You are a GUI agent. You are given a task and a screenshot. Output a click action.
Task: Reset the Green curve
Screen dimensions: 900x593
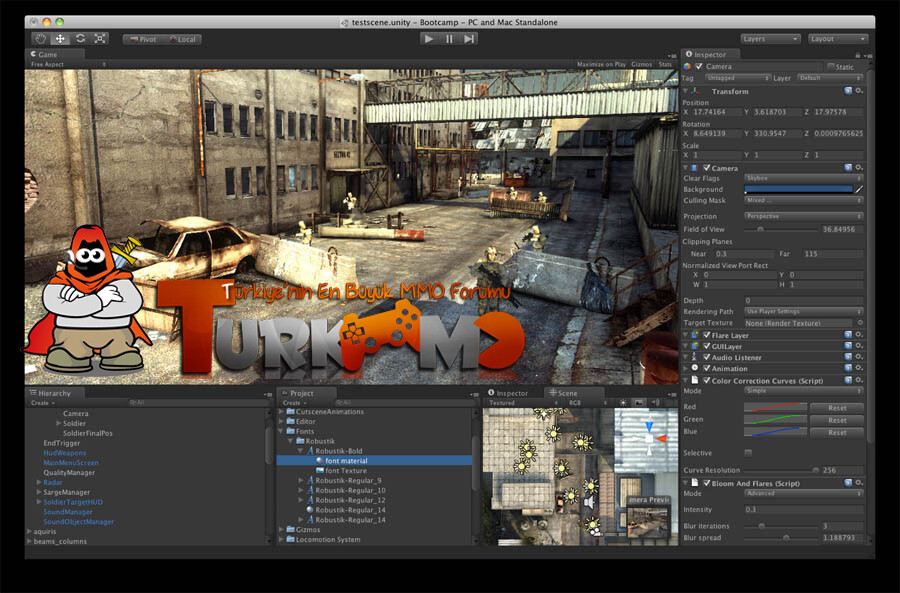(x=837, y=420)
